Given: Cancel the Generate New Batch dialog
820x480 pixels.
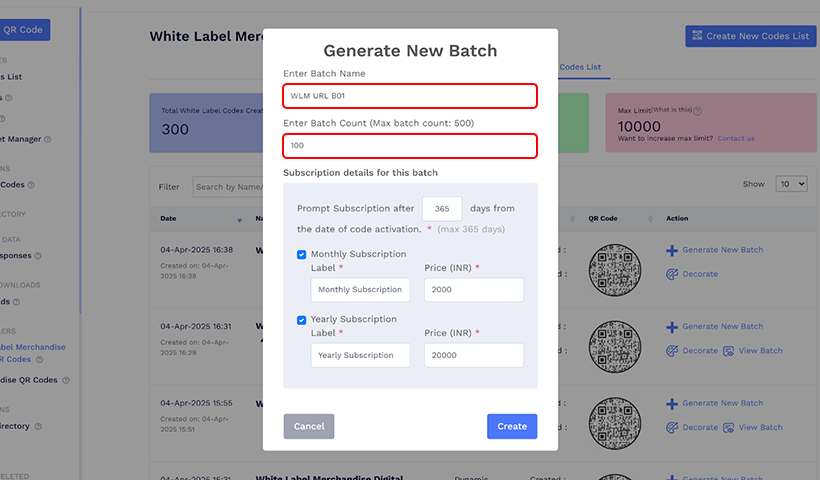Looking at the screenshot, I should coord(309,426).
